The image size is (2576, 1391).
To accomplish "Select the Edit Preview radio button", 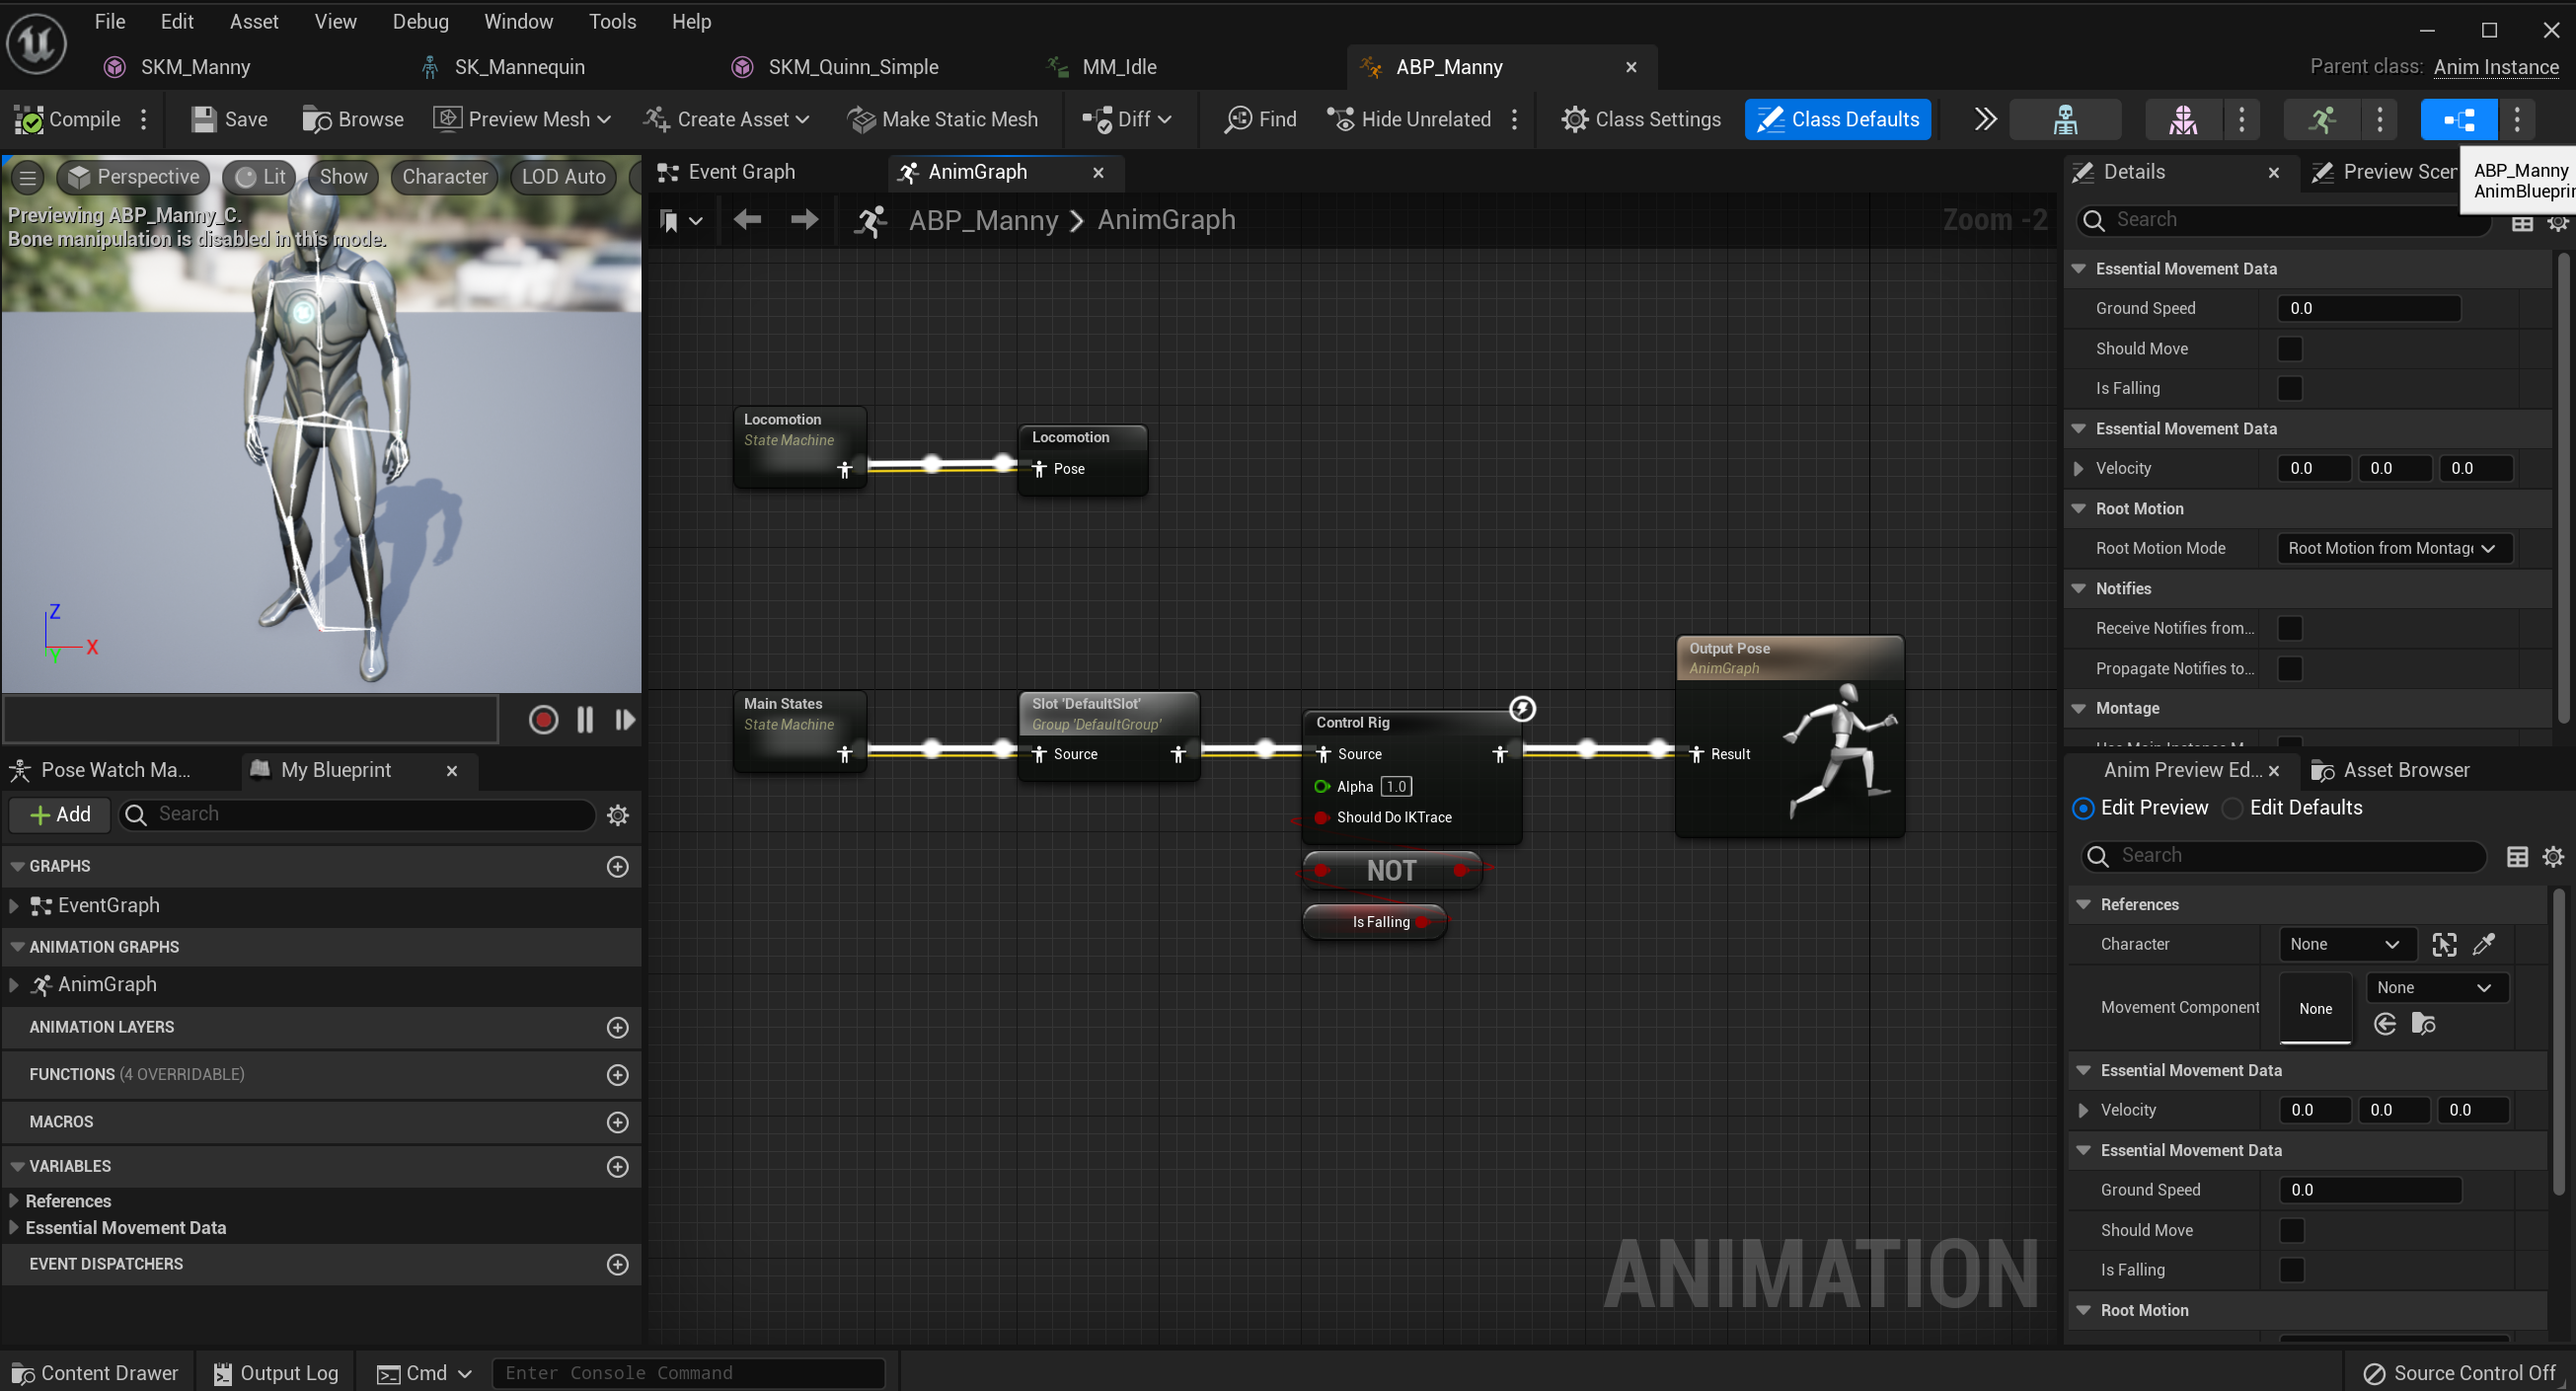I will click(x=2082, y=808).
